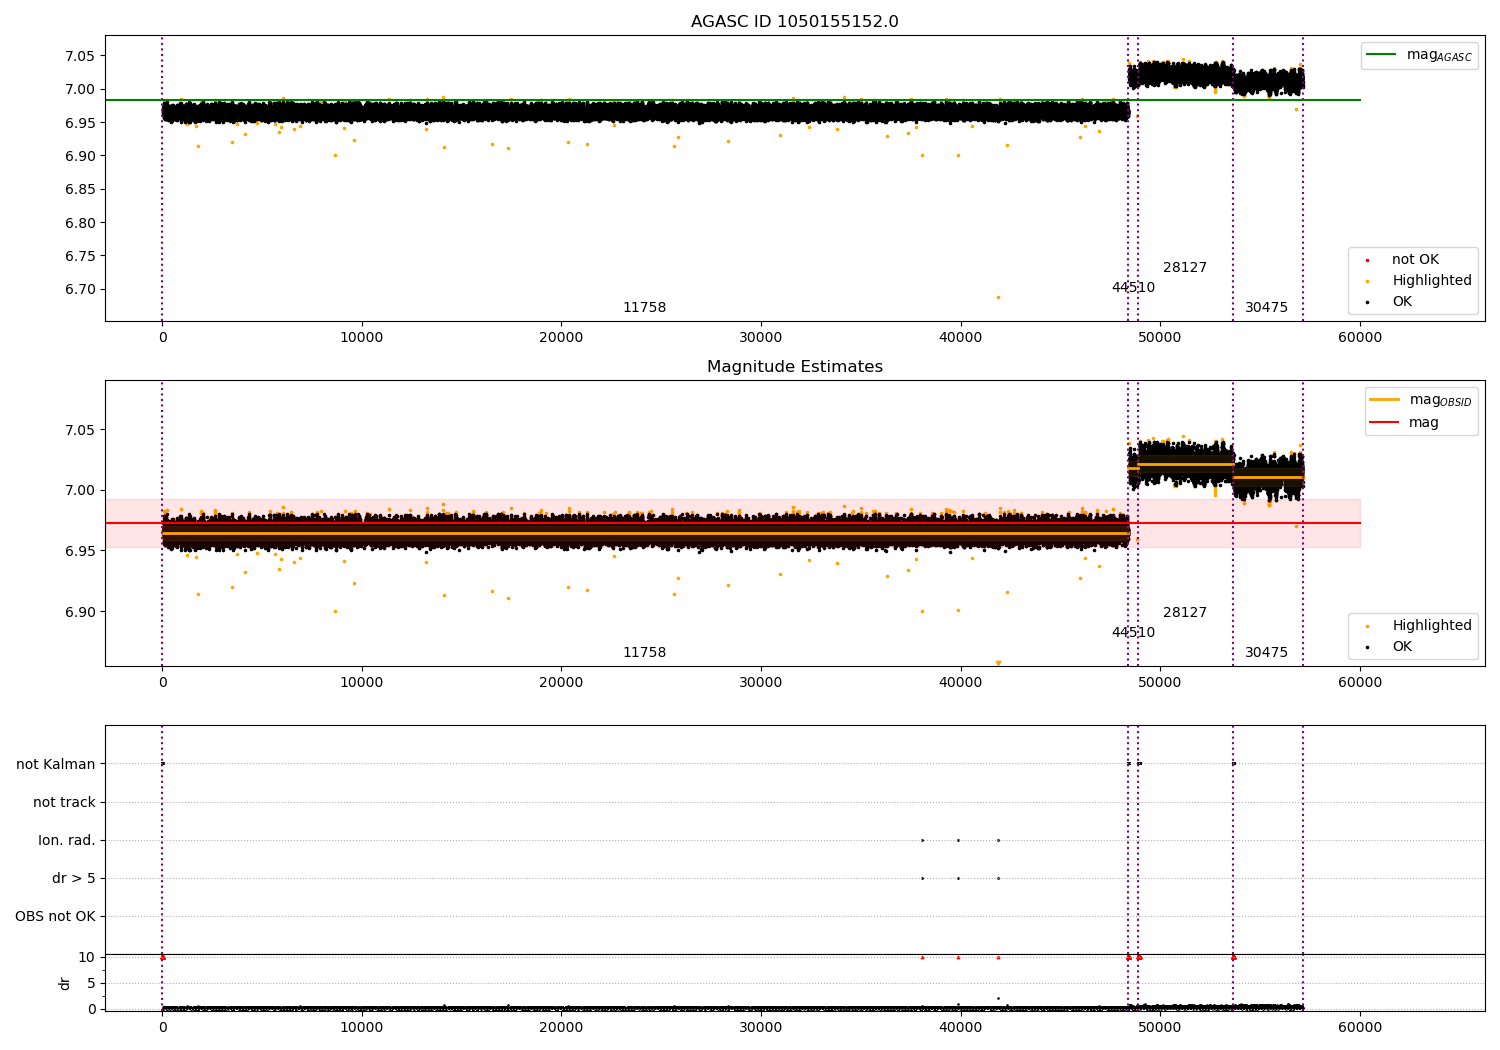Click the 28127 obsid label in middle plot
Screen dimensions: 1500x1050
(1185, 613)
